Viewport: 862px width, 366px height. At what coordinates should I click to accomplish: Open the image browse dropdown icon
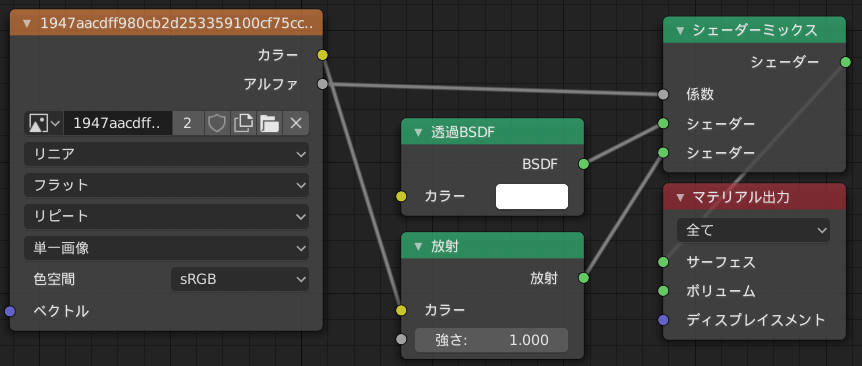click(43, 124)
